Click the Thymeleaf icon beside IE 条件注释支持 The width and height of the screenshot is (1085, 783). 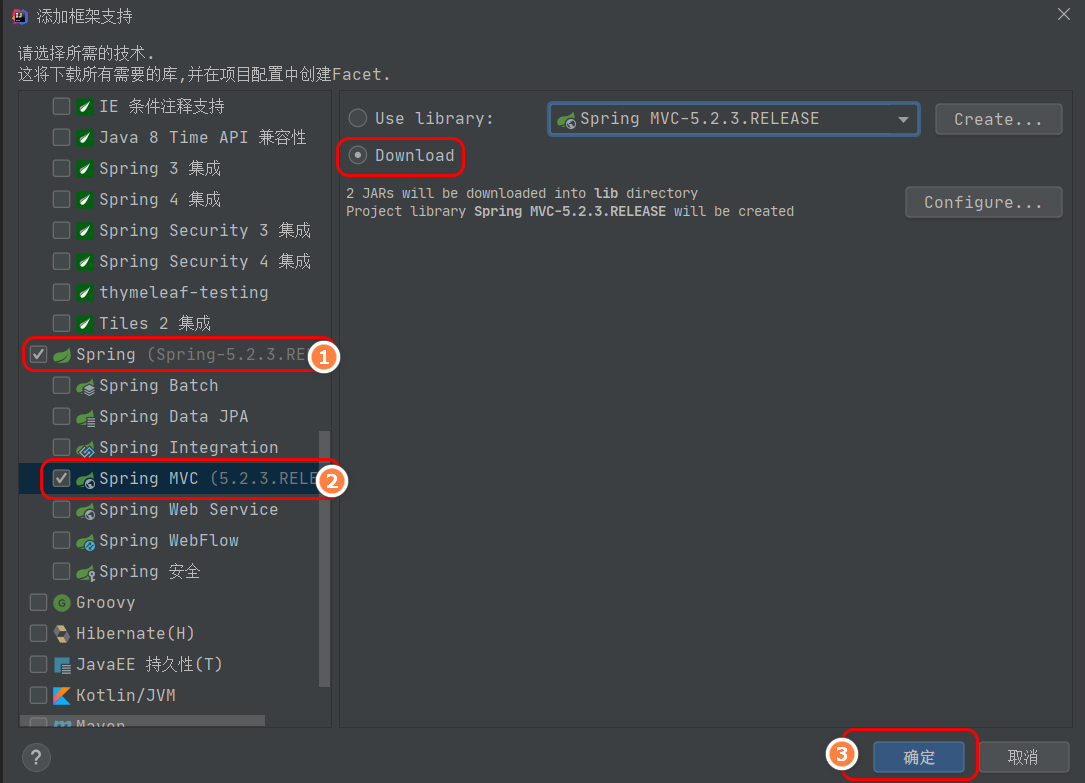[85, 107]
